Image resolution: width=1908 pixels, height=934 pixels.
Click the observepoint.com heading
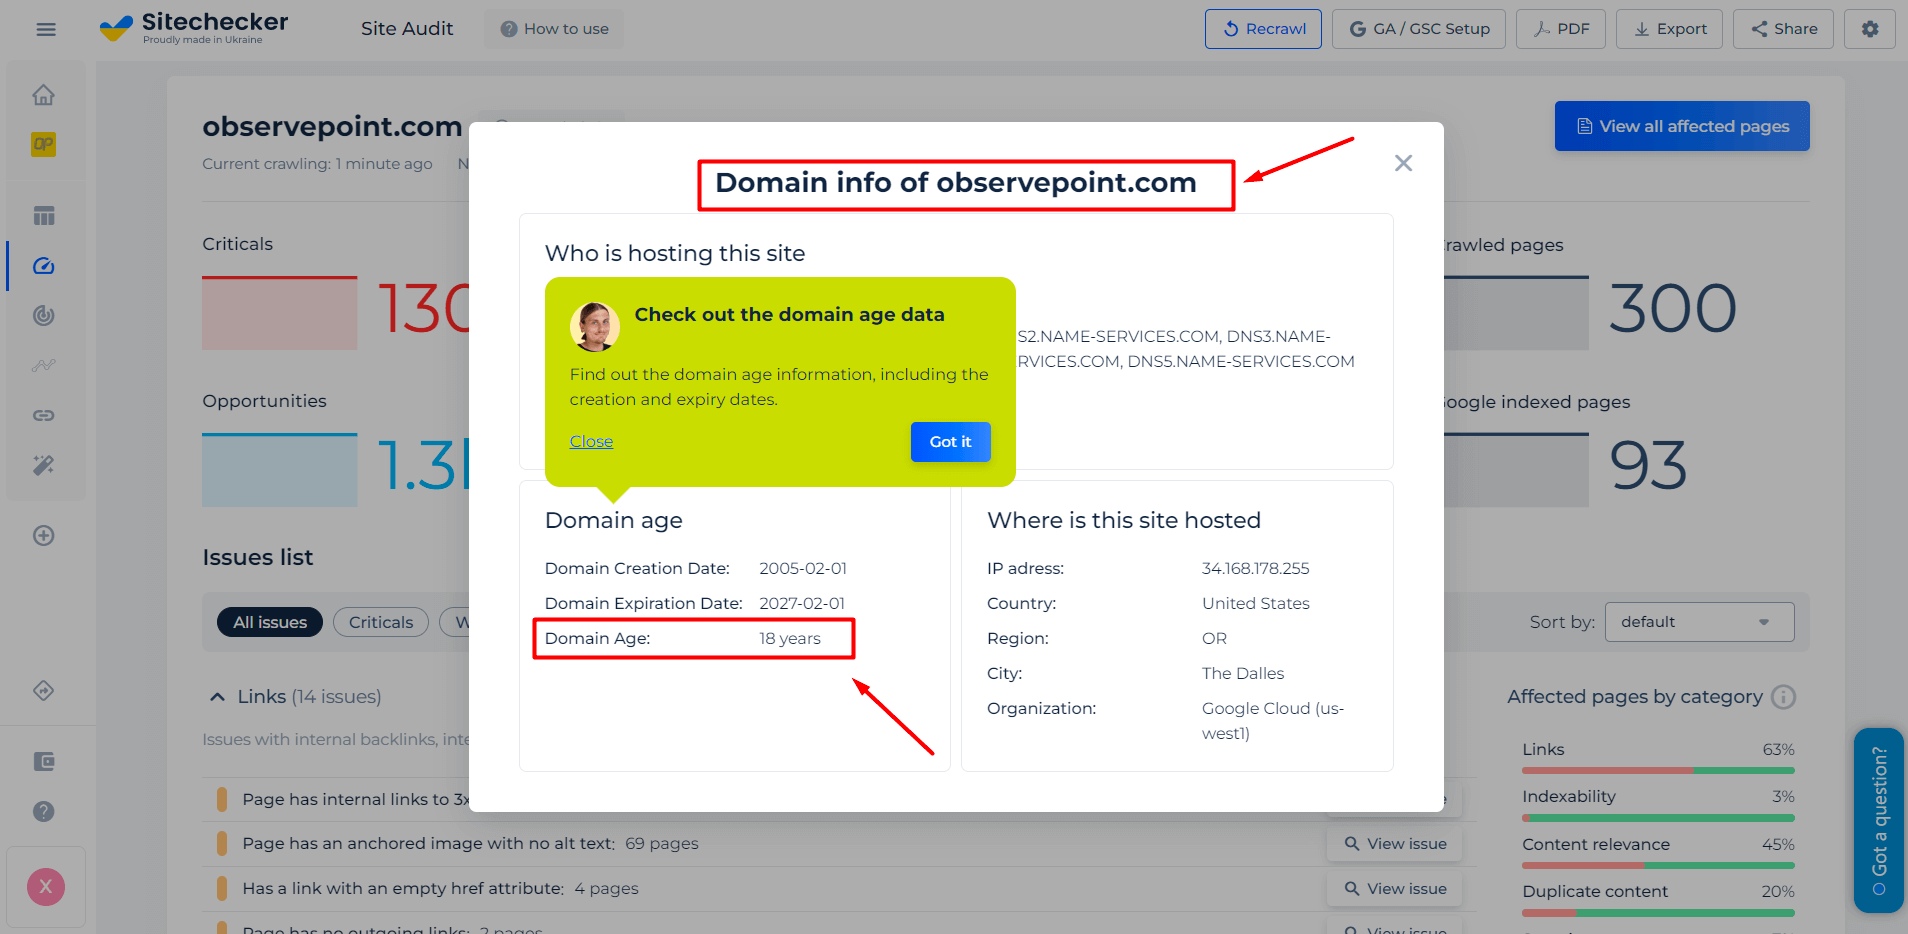point(332,126)
